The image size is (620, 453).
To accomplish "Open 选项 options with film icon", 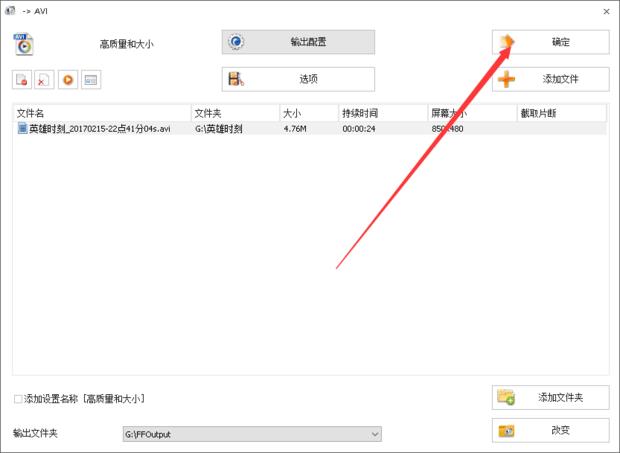I will click(x=298, y=79).
